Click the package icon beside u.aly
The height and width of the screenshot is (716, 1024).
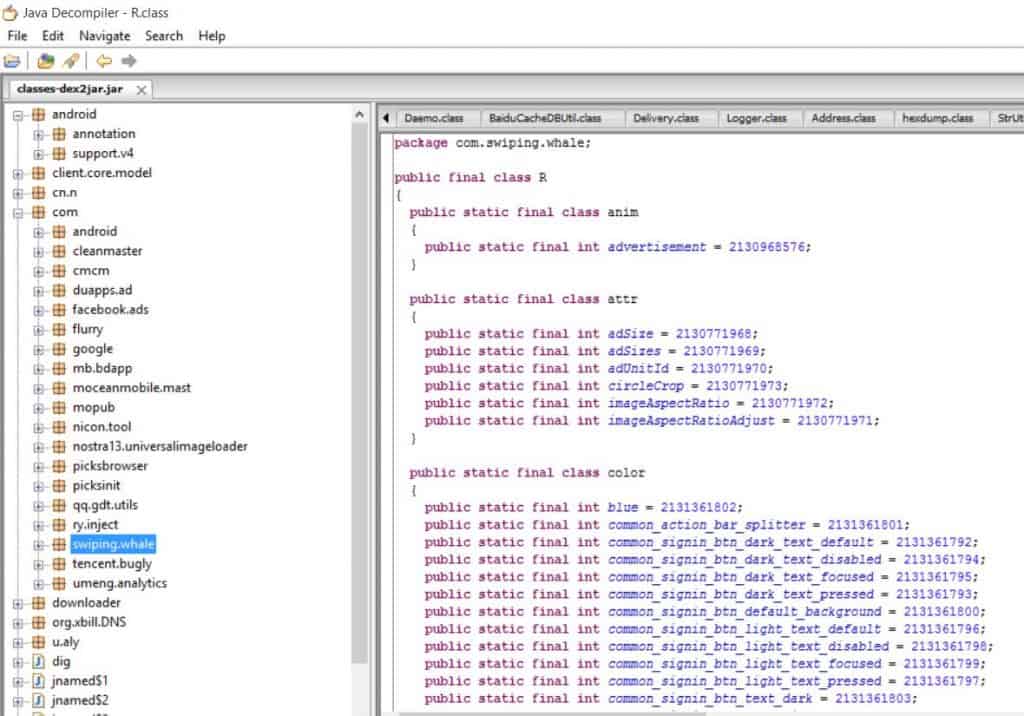coord(39,642)
